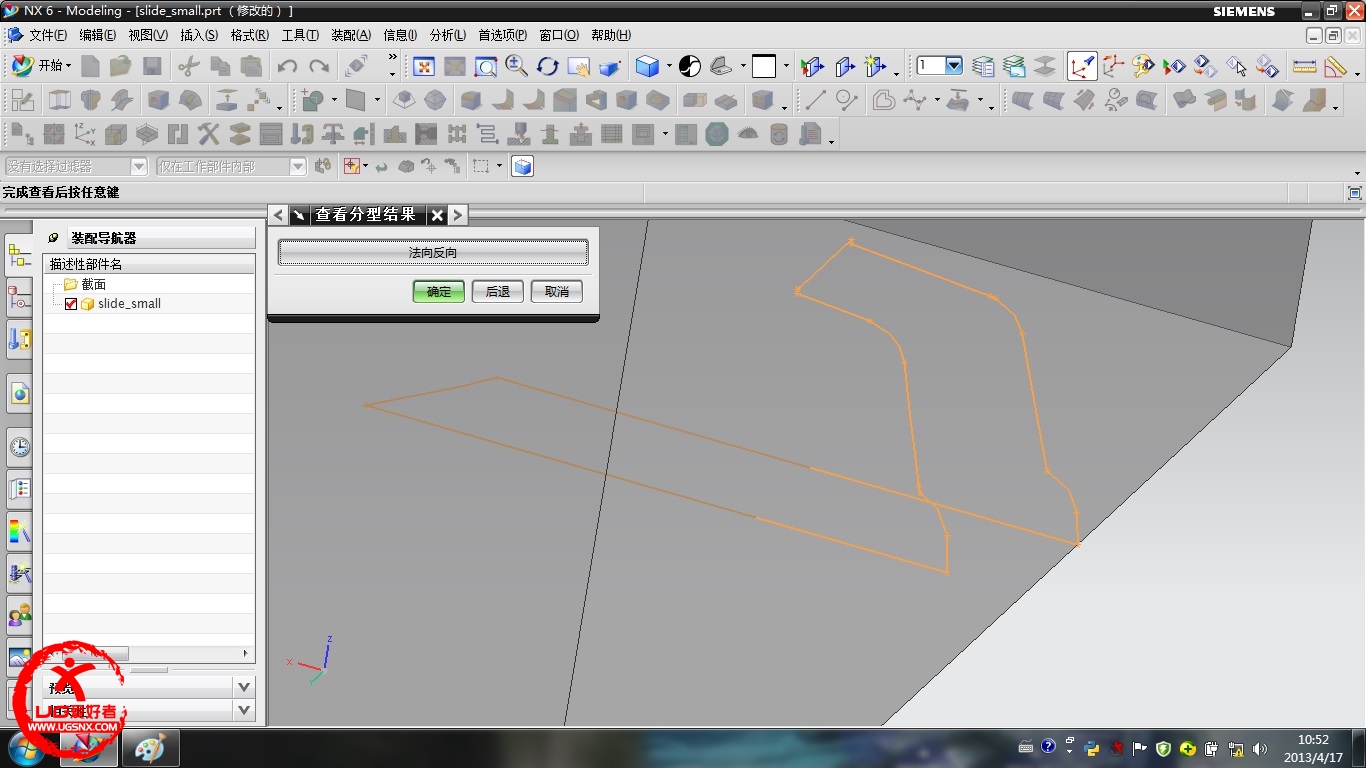
Task: Open the Assembly Navigator side tab
Action: pos(19,257)
